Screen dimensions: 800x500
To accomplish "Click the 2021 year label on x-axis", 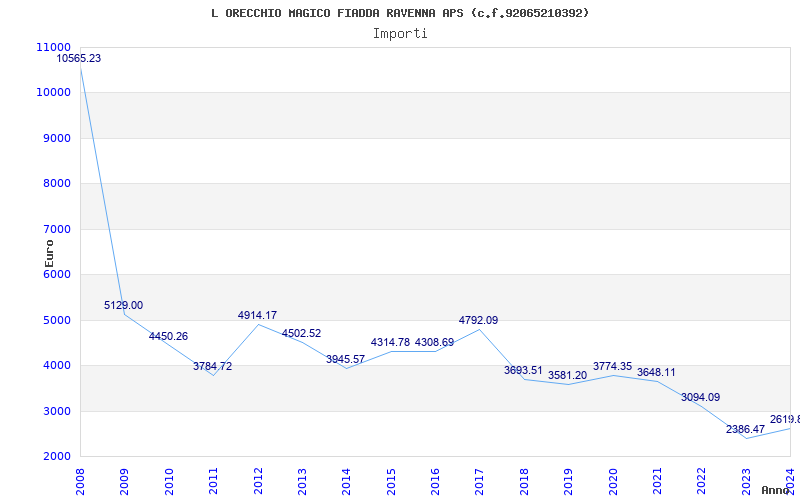I will point(657,481).
